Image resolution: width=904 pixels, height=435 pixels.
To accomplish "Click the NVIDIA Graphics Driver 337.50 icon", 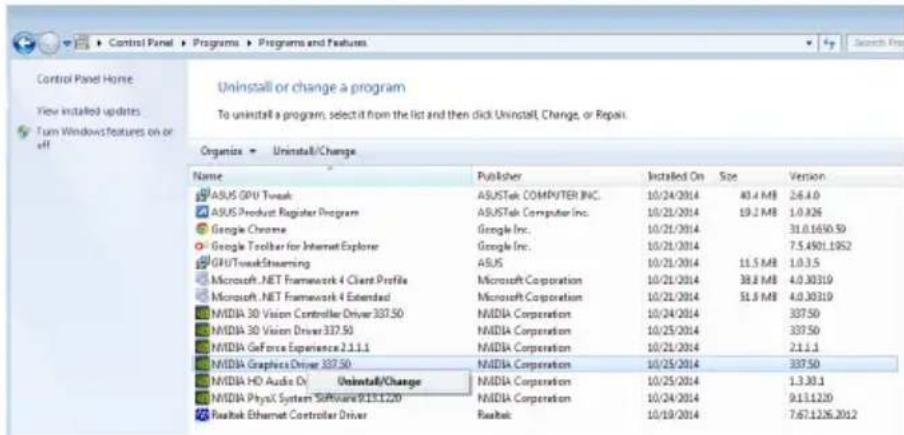I will (200, 364).
